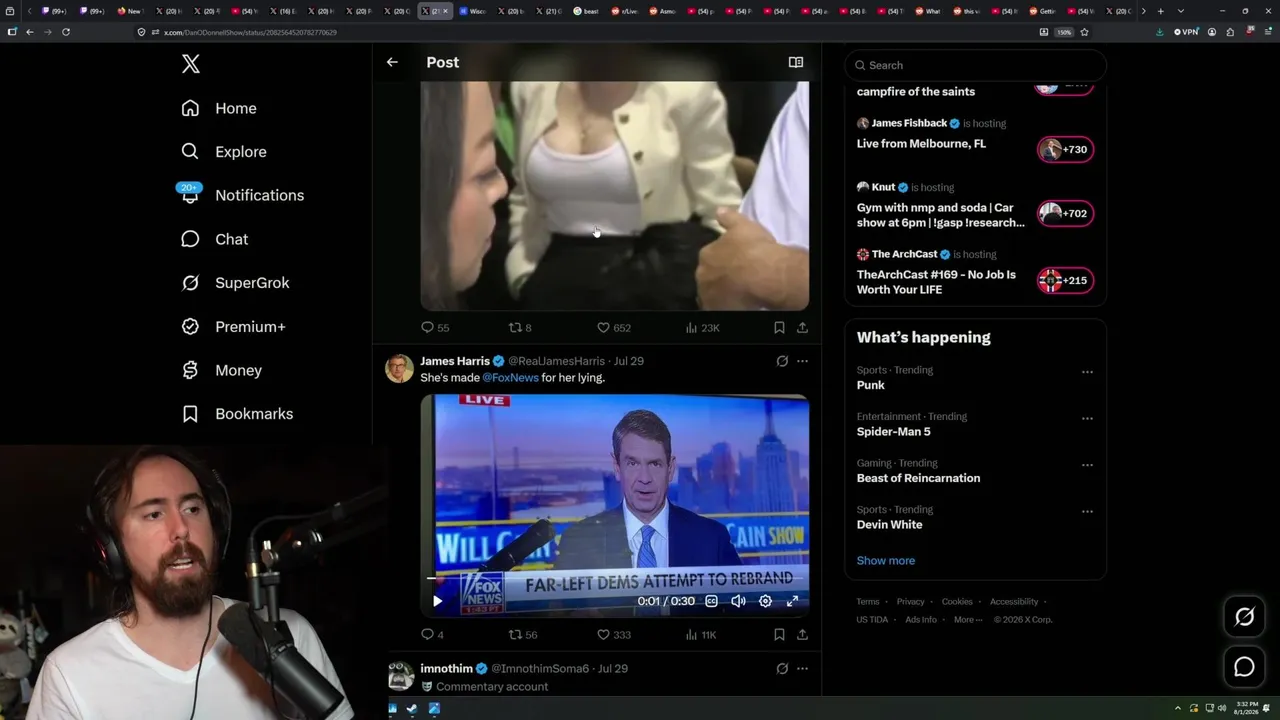
Task: Reload the page in browser toolbar
Action: (66, 32)
